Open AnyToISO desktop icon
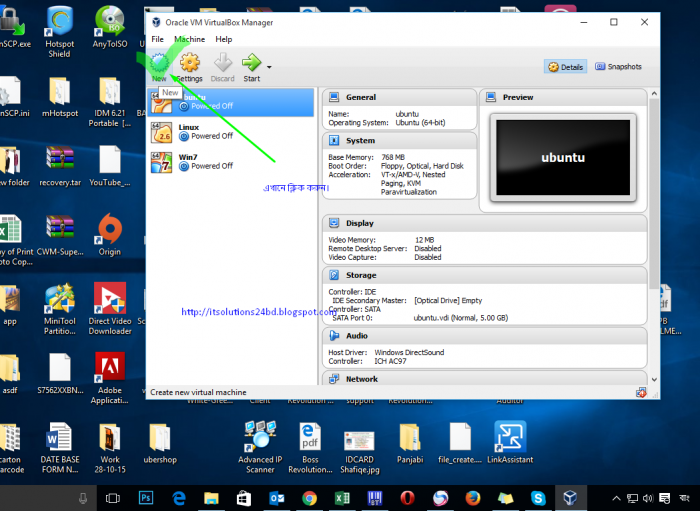 [110, 27]
